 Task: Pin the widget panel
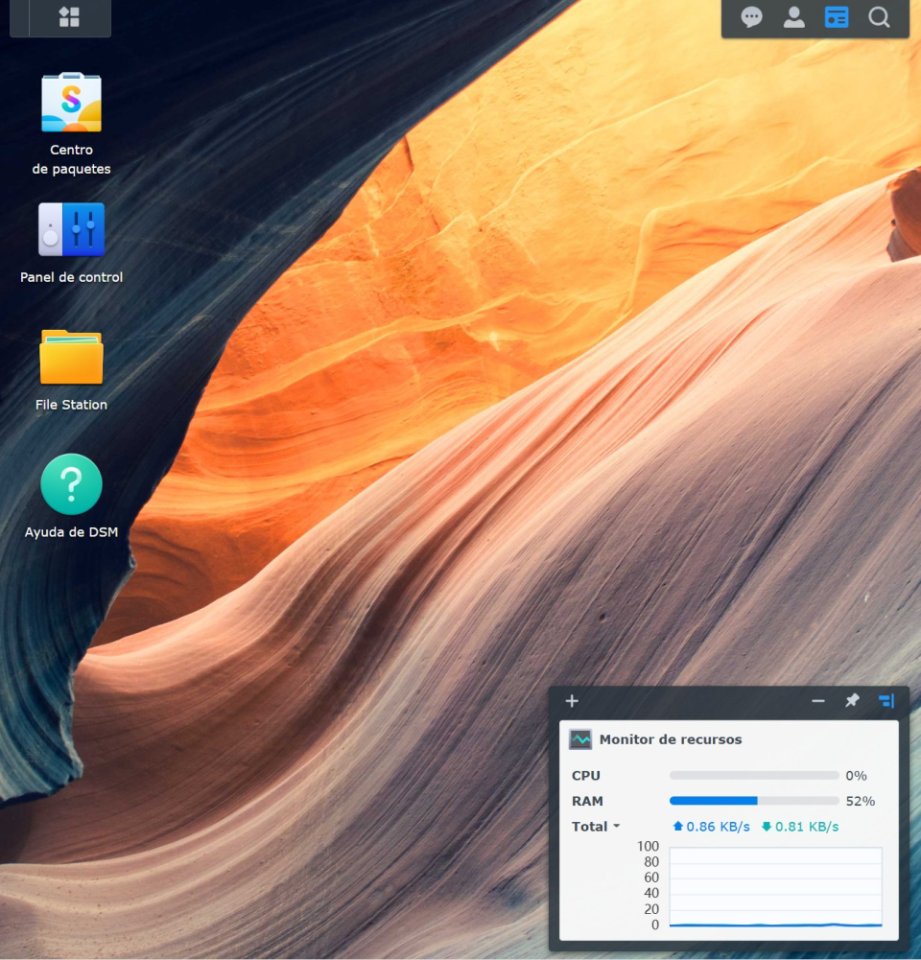tap(852, 700)
